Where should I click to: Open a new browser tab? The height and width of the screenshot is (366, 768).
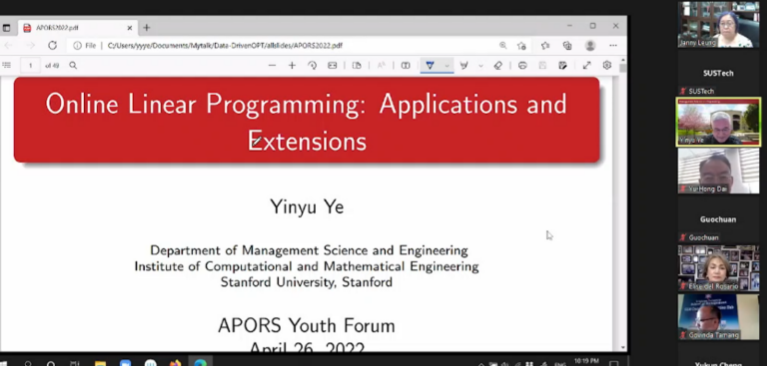[x=146, y=28]
